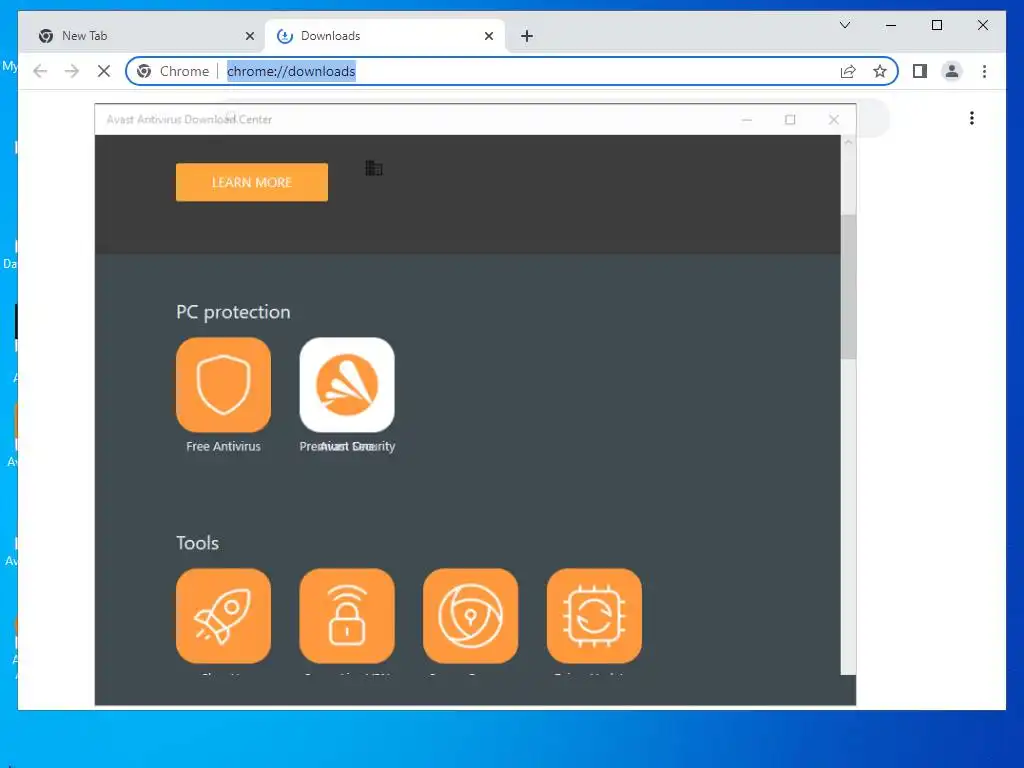Click the chrome://downloads address bar
Viewport: 1024px width, 768px height.
point(511,71)
